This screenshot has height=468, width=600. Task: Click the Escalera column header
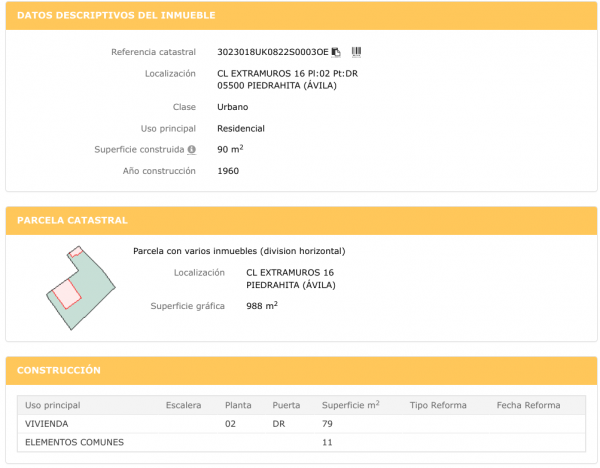[183, 405]
